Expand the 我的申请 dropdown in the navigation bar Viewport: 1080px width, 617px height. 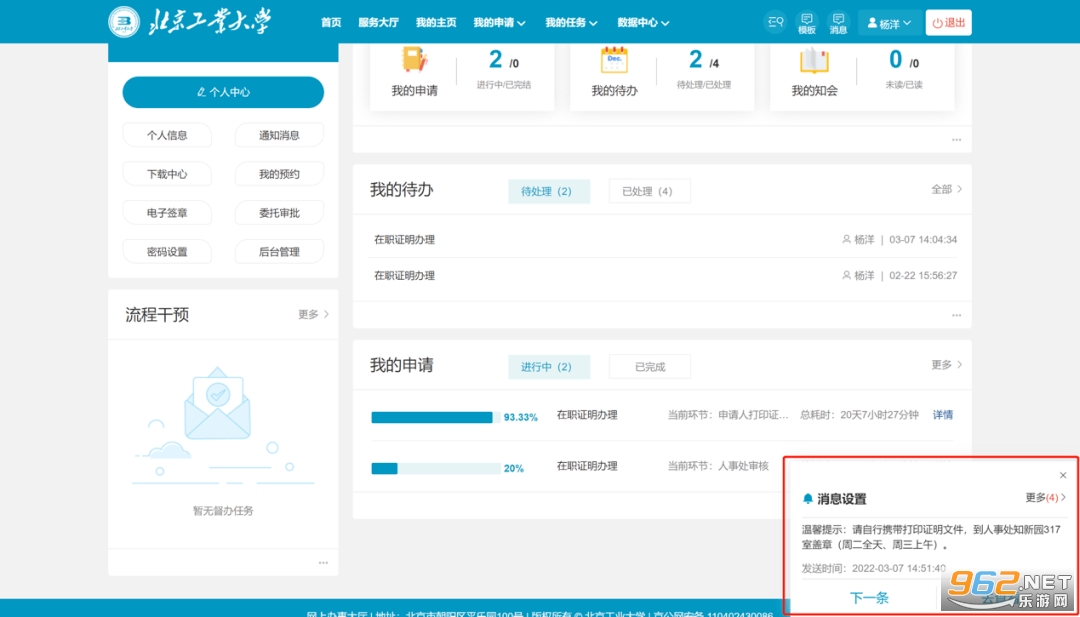tap(500, 22)
